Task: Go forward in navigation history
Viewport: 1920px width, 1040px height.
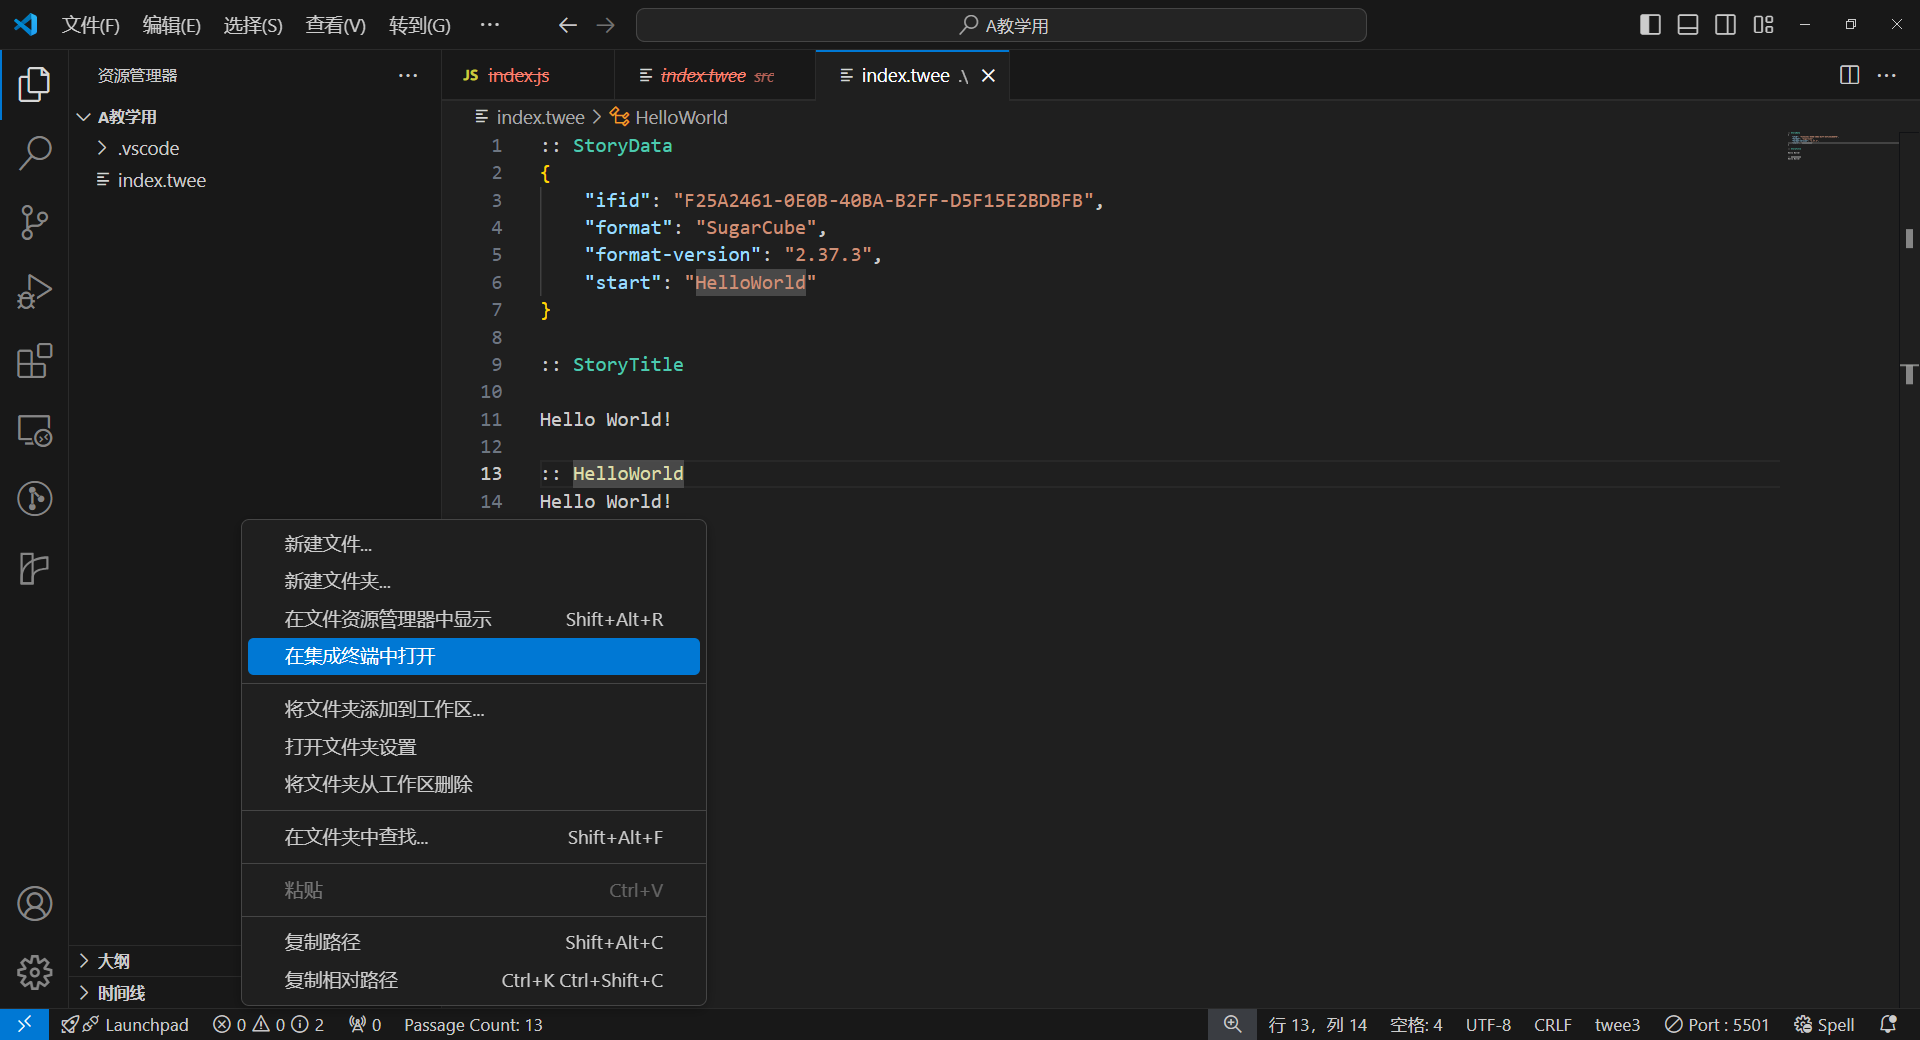Action: tap(606, 25)
